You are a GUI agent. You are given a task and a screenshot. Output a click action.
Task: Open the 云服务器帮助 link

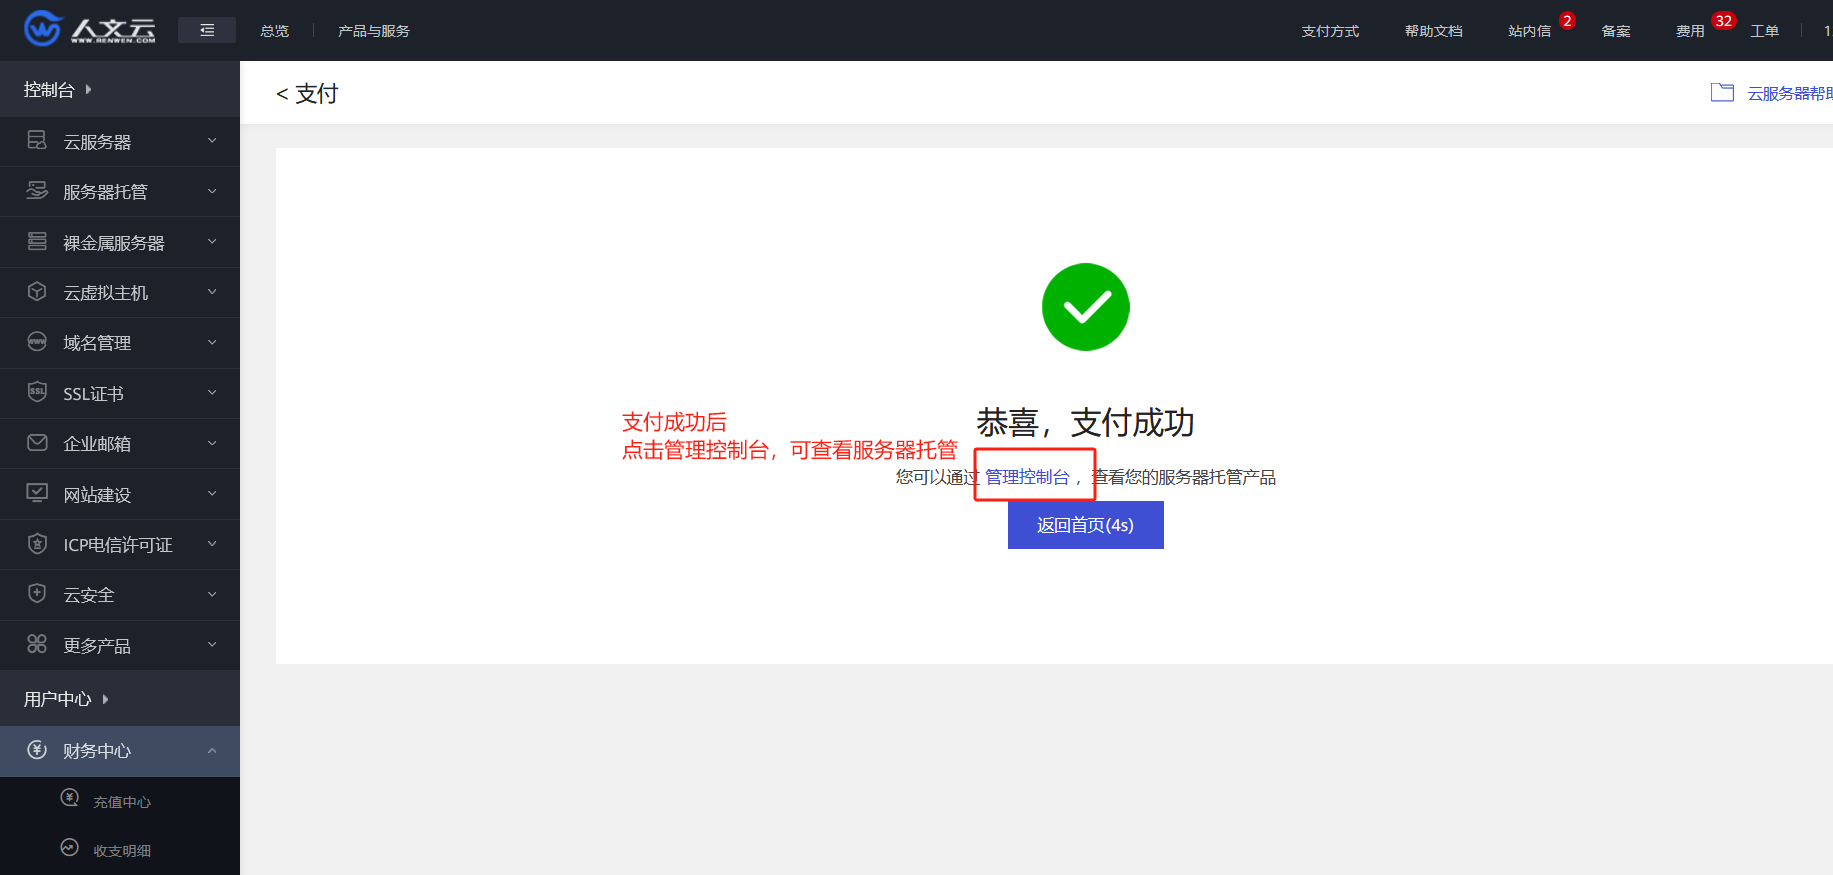coord(1789,93)
